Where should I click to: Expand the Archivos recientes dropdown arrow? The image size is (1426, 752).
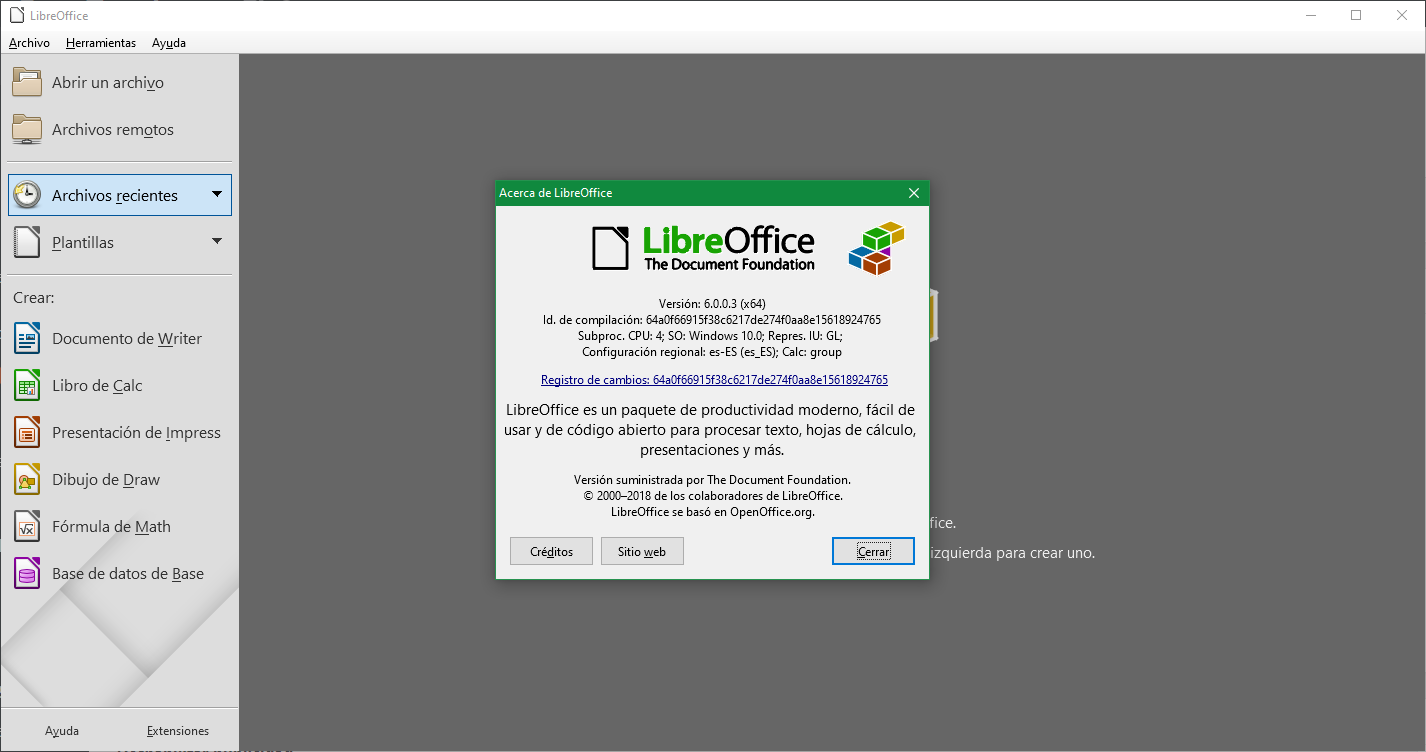(217, 194)
